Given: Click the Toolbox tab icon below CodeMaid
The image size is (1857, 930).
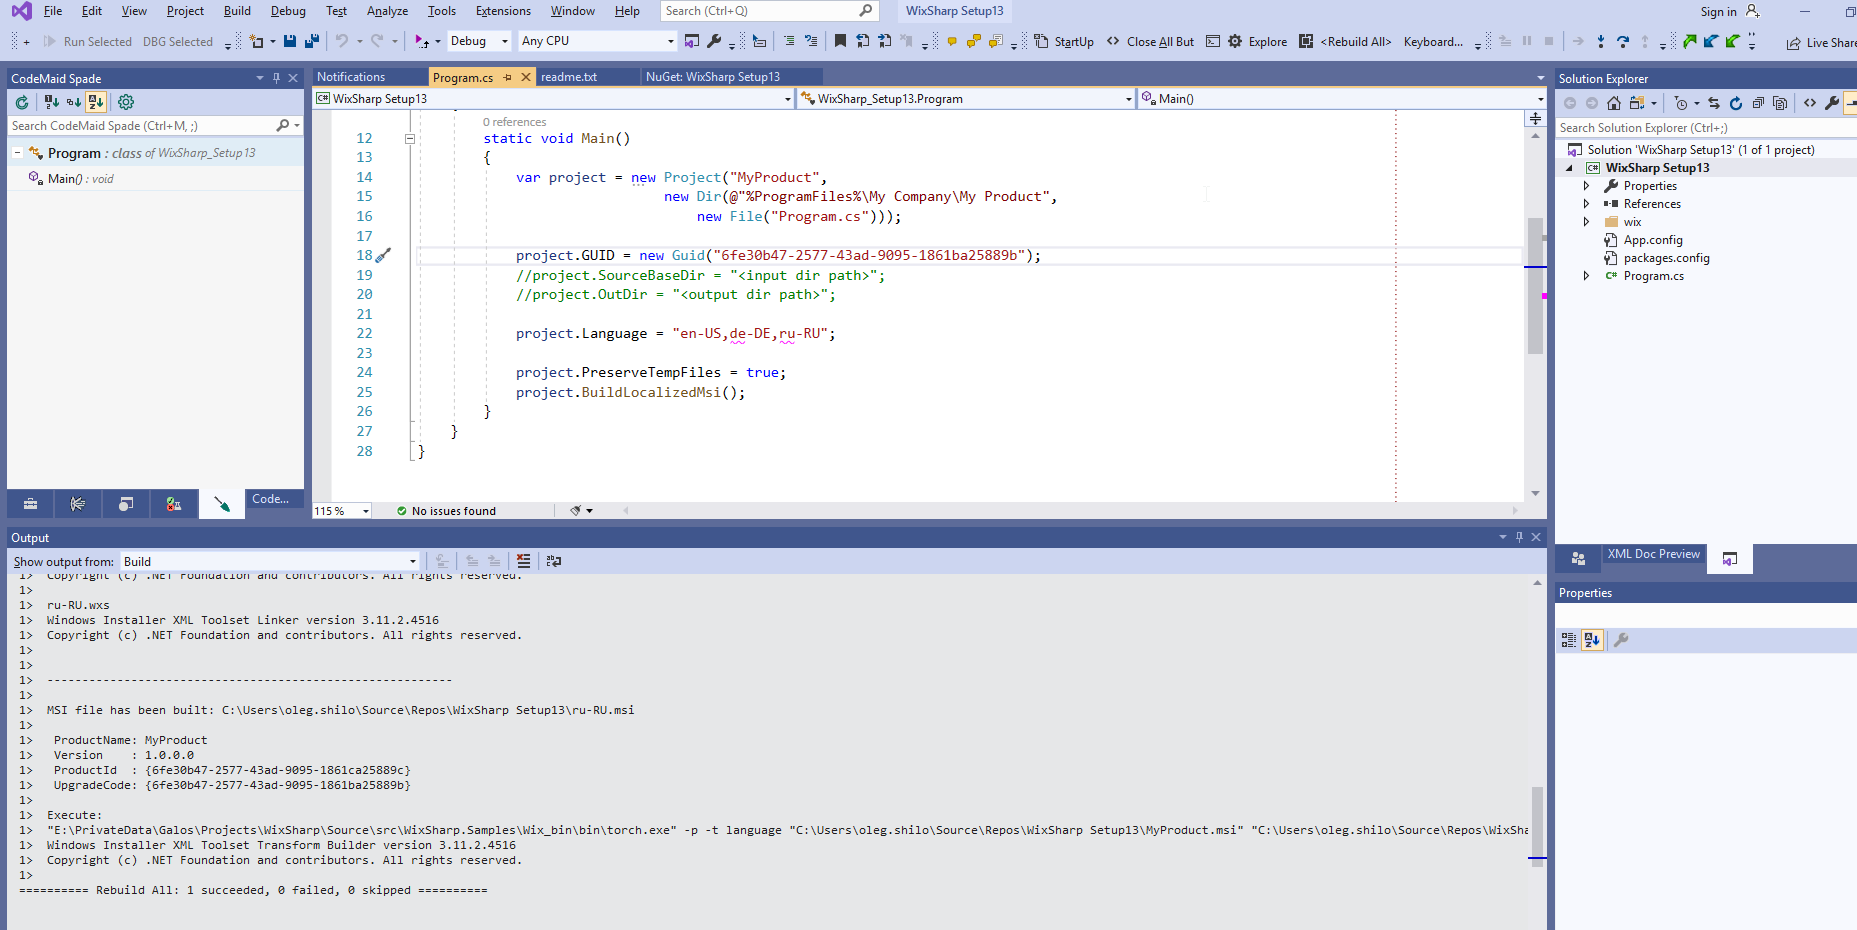Looking at the screenshot, I should click(30, 504).
